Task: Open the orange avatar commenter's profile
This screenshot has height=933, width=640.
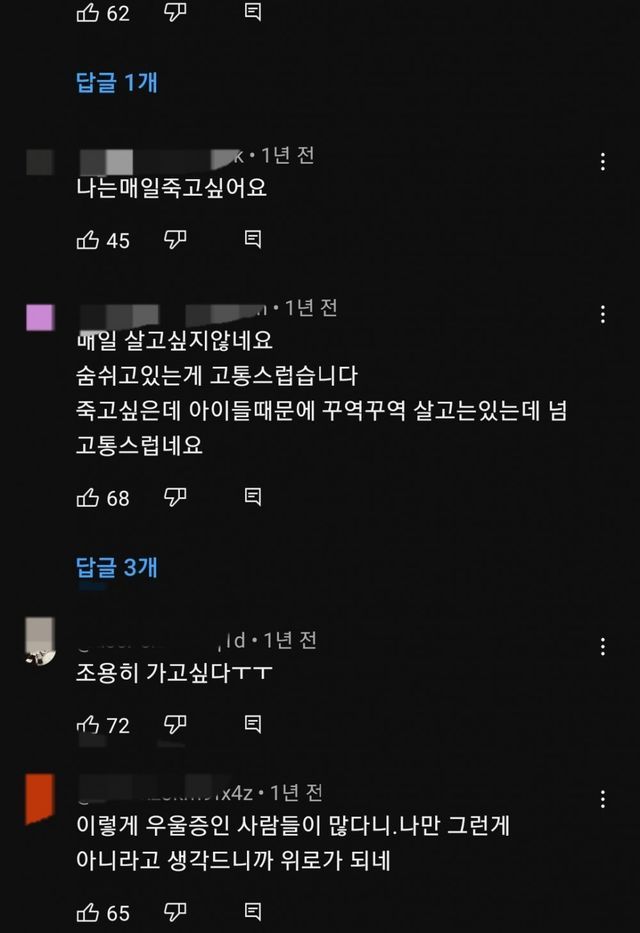Action: (x=40, y=799)
